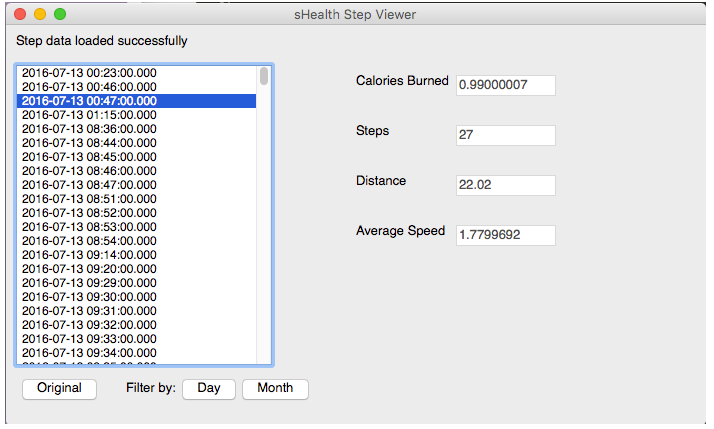Viewport: 714px width, 429px height.
Task: Select entry 2016-07-13 00:46:00.000
Action: tap(136, 87)
